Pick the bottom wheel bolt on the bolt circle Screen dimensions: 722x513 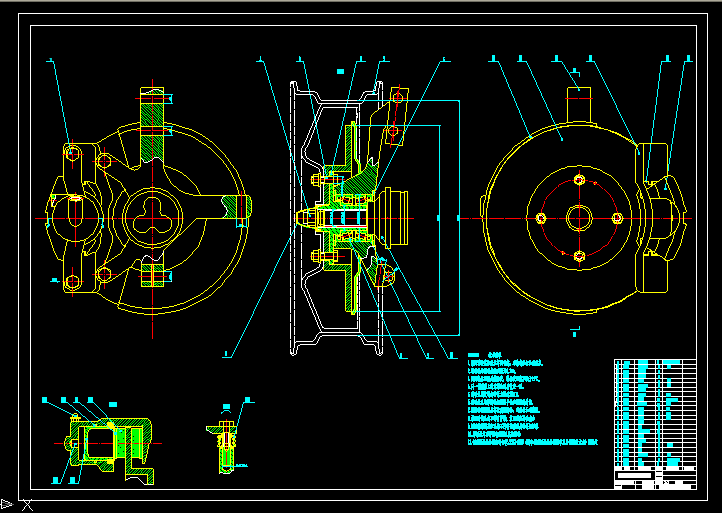tap(579, 256)
